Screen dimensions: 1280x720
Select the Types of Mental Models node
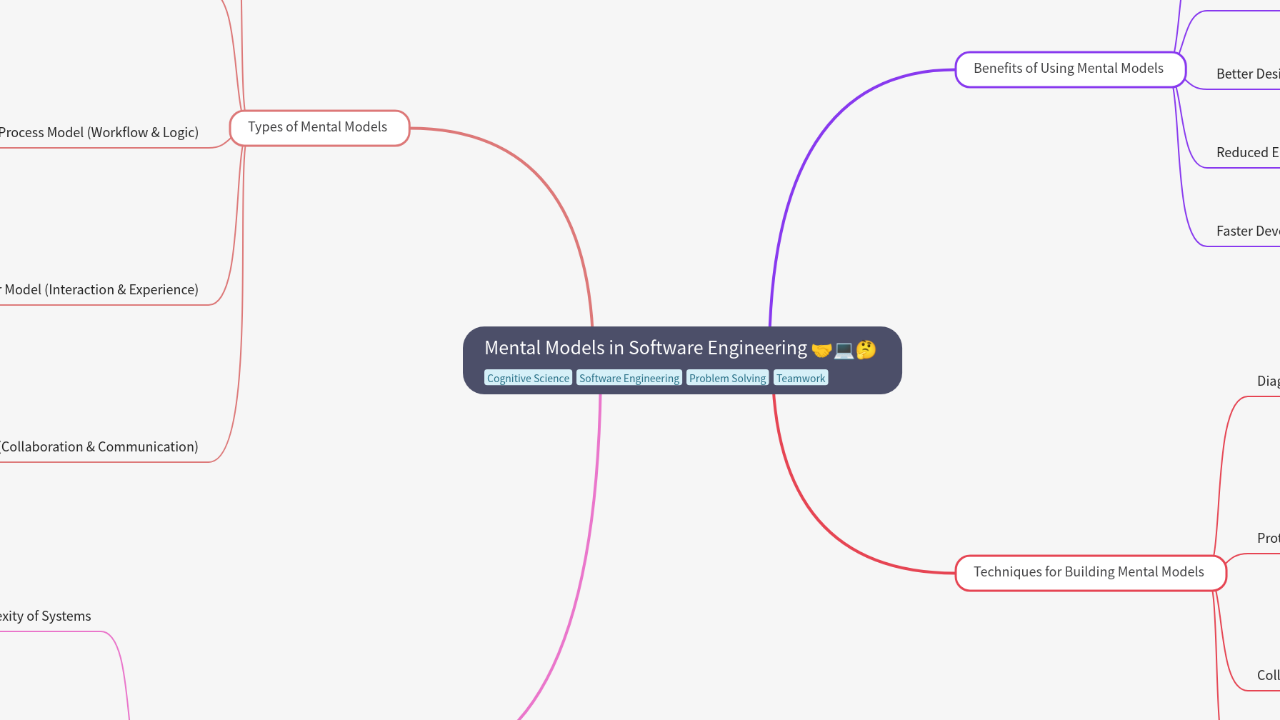tap(319, 128)
